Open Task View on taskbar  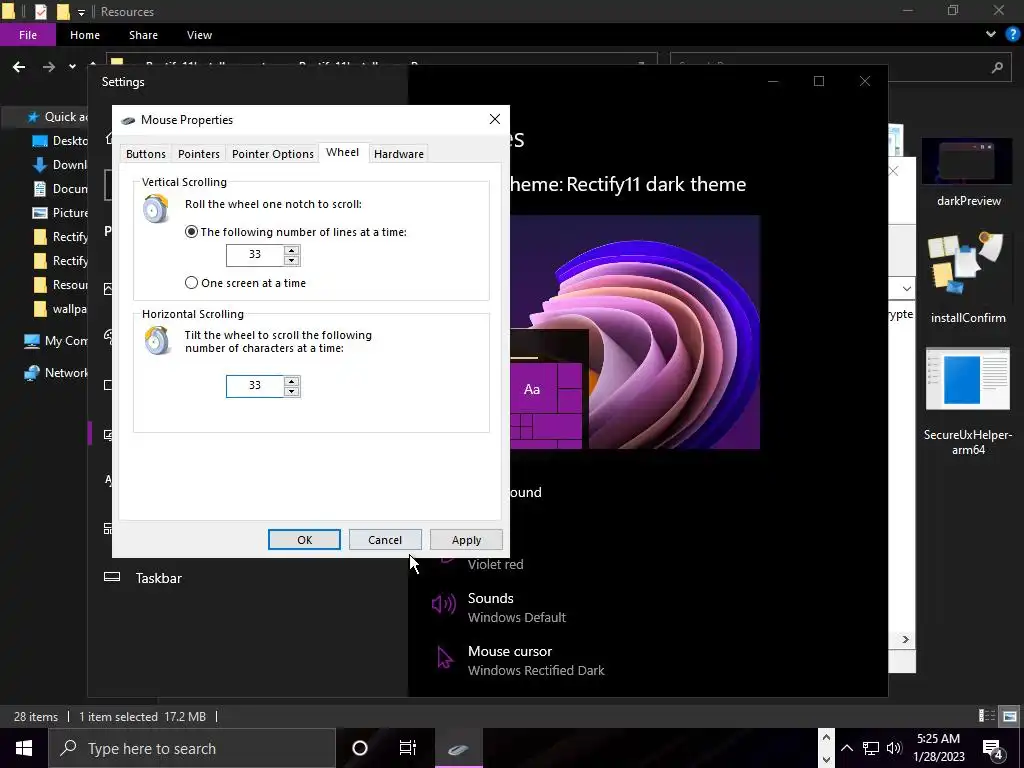point(408,748)
